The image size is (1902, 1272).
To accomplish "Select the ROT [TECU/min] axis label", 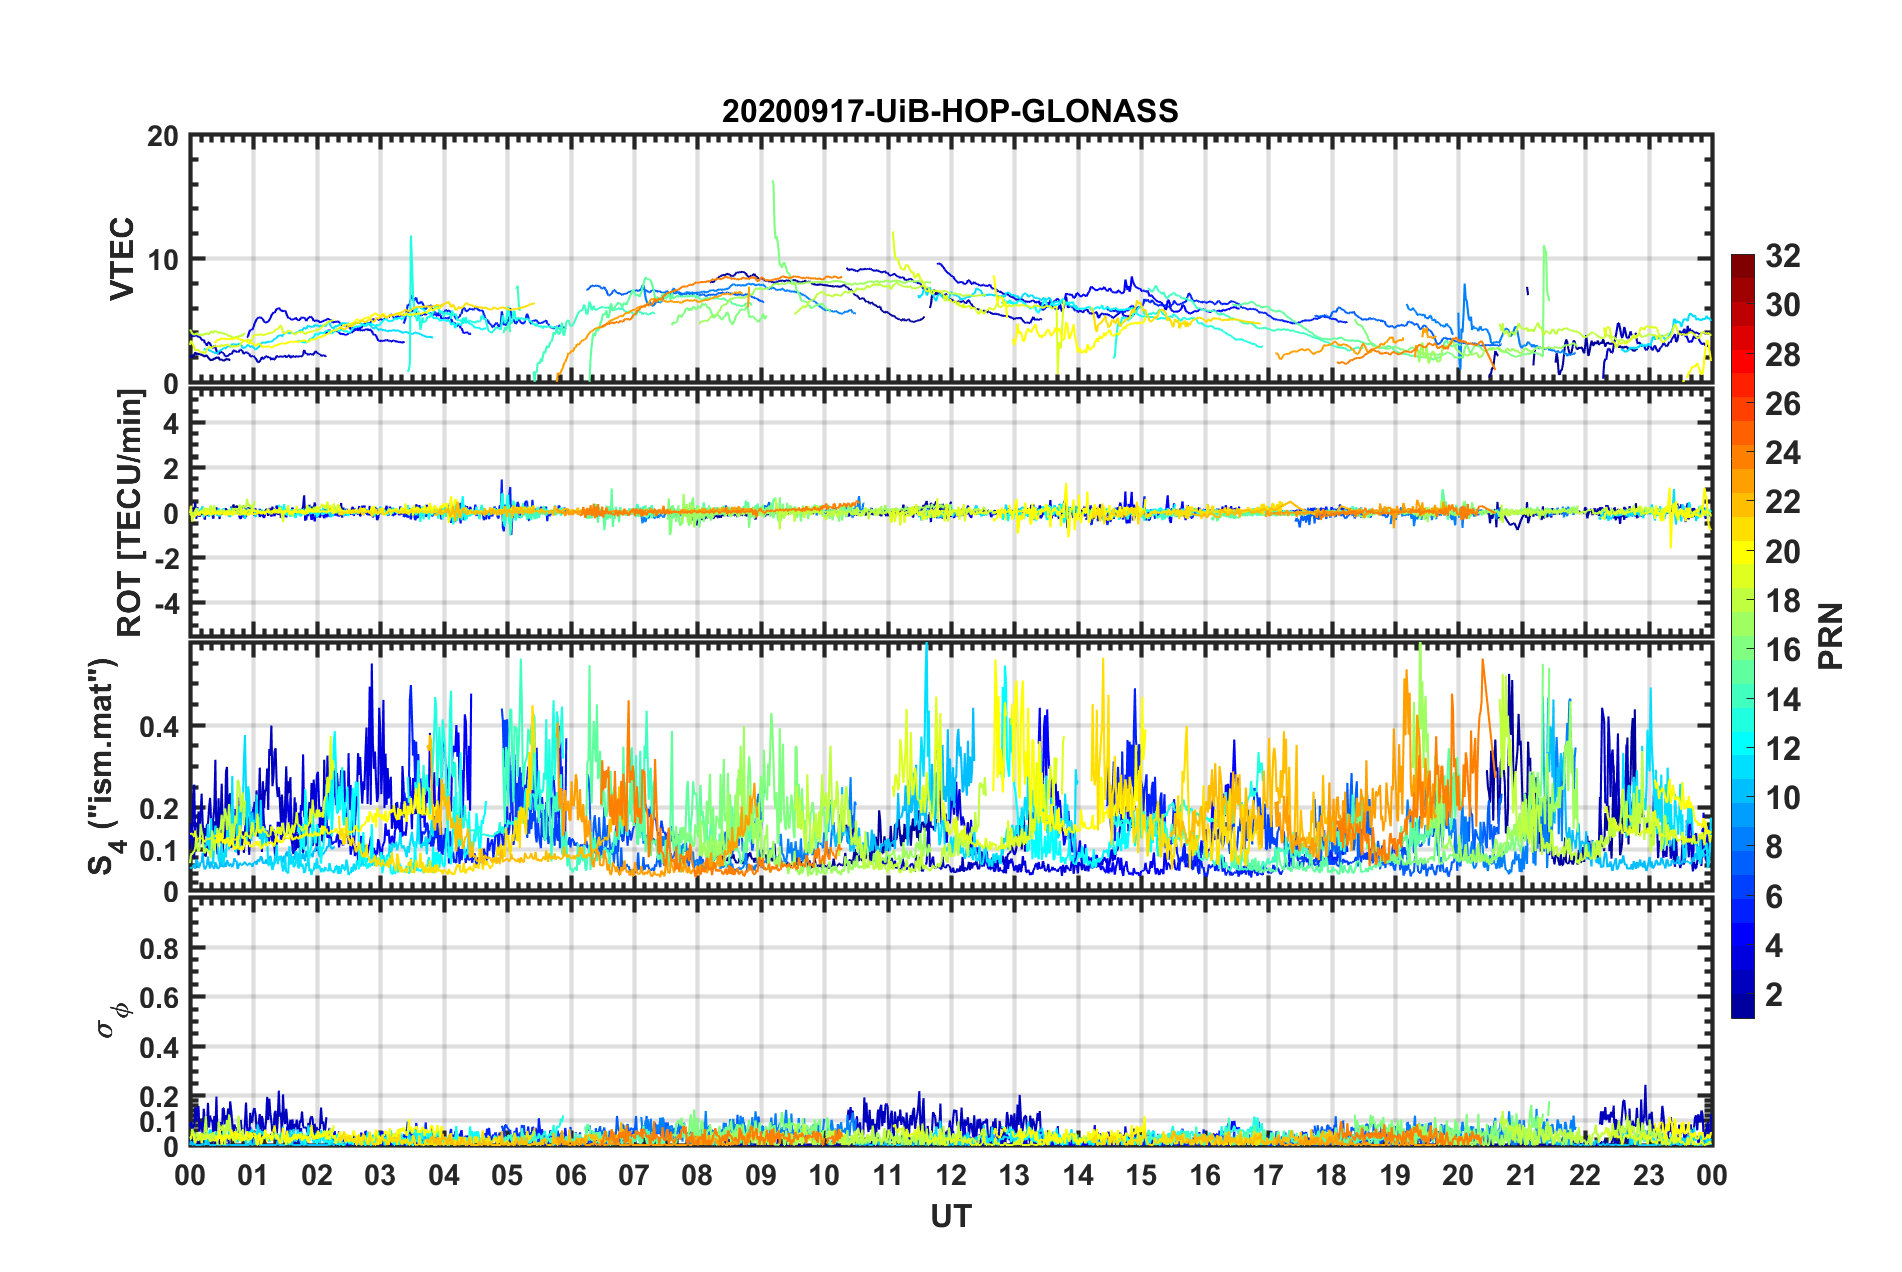I will 130,513.
